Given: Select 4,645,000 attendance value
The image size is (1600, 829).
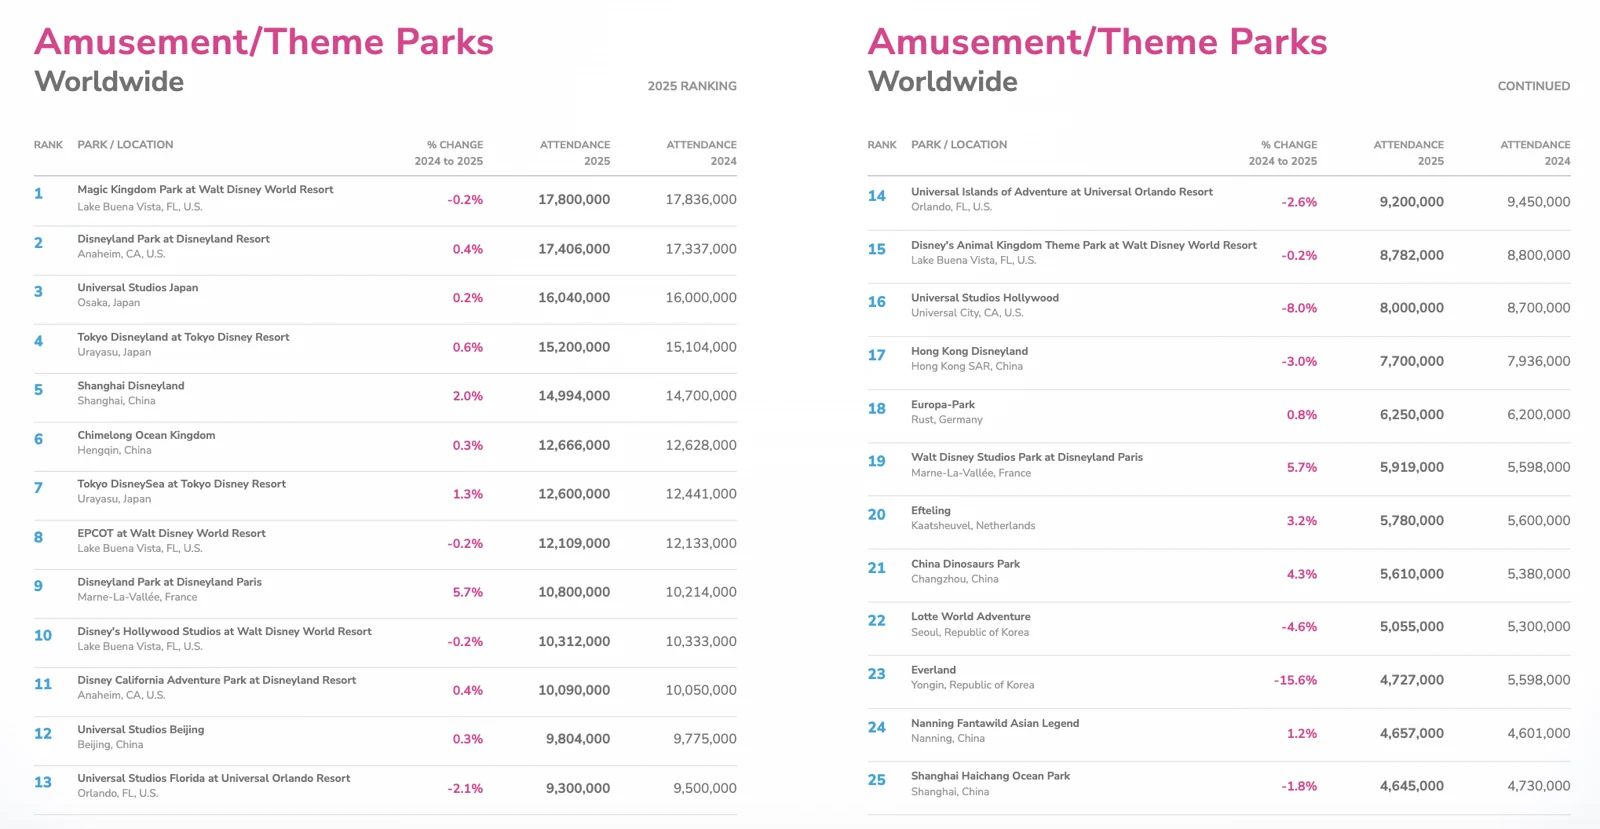Looking at the screenshot, I should coord(1411,787).
